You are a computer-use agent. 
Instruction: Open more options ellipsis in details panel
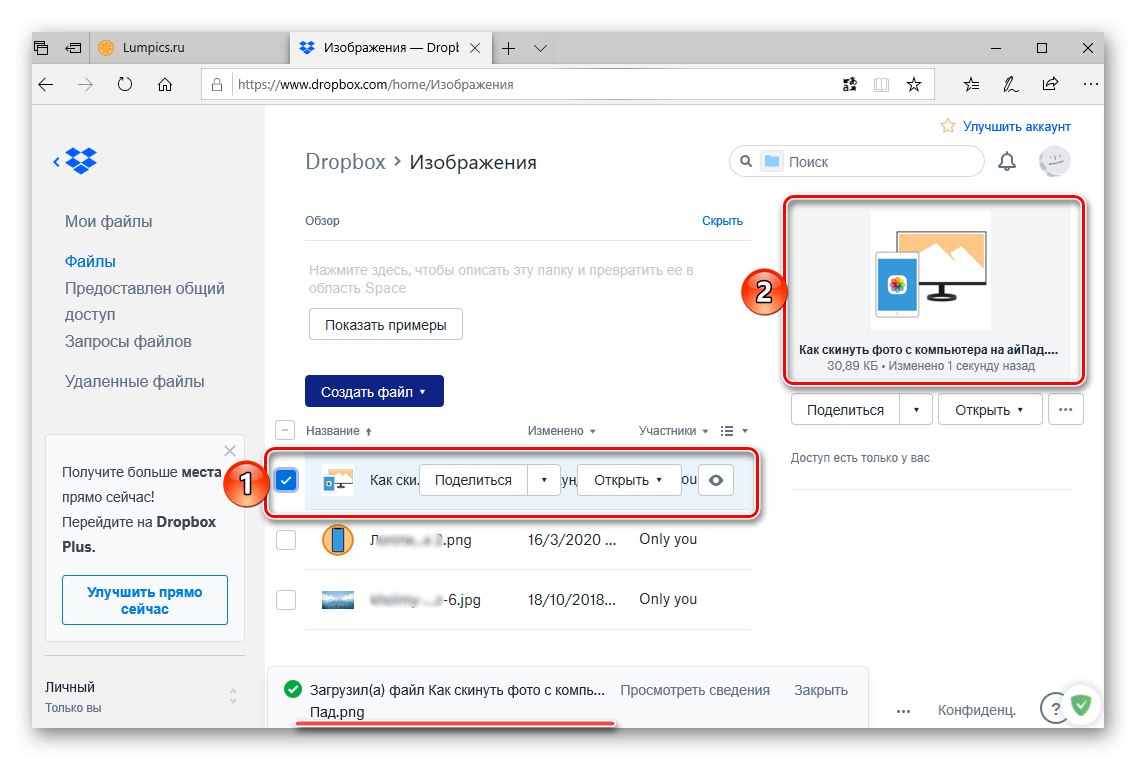point(1065,410)
